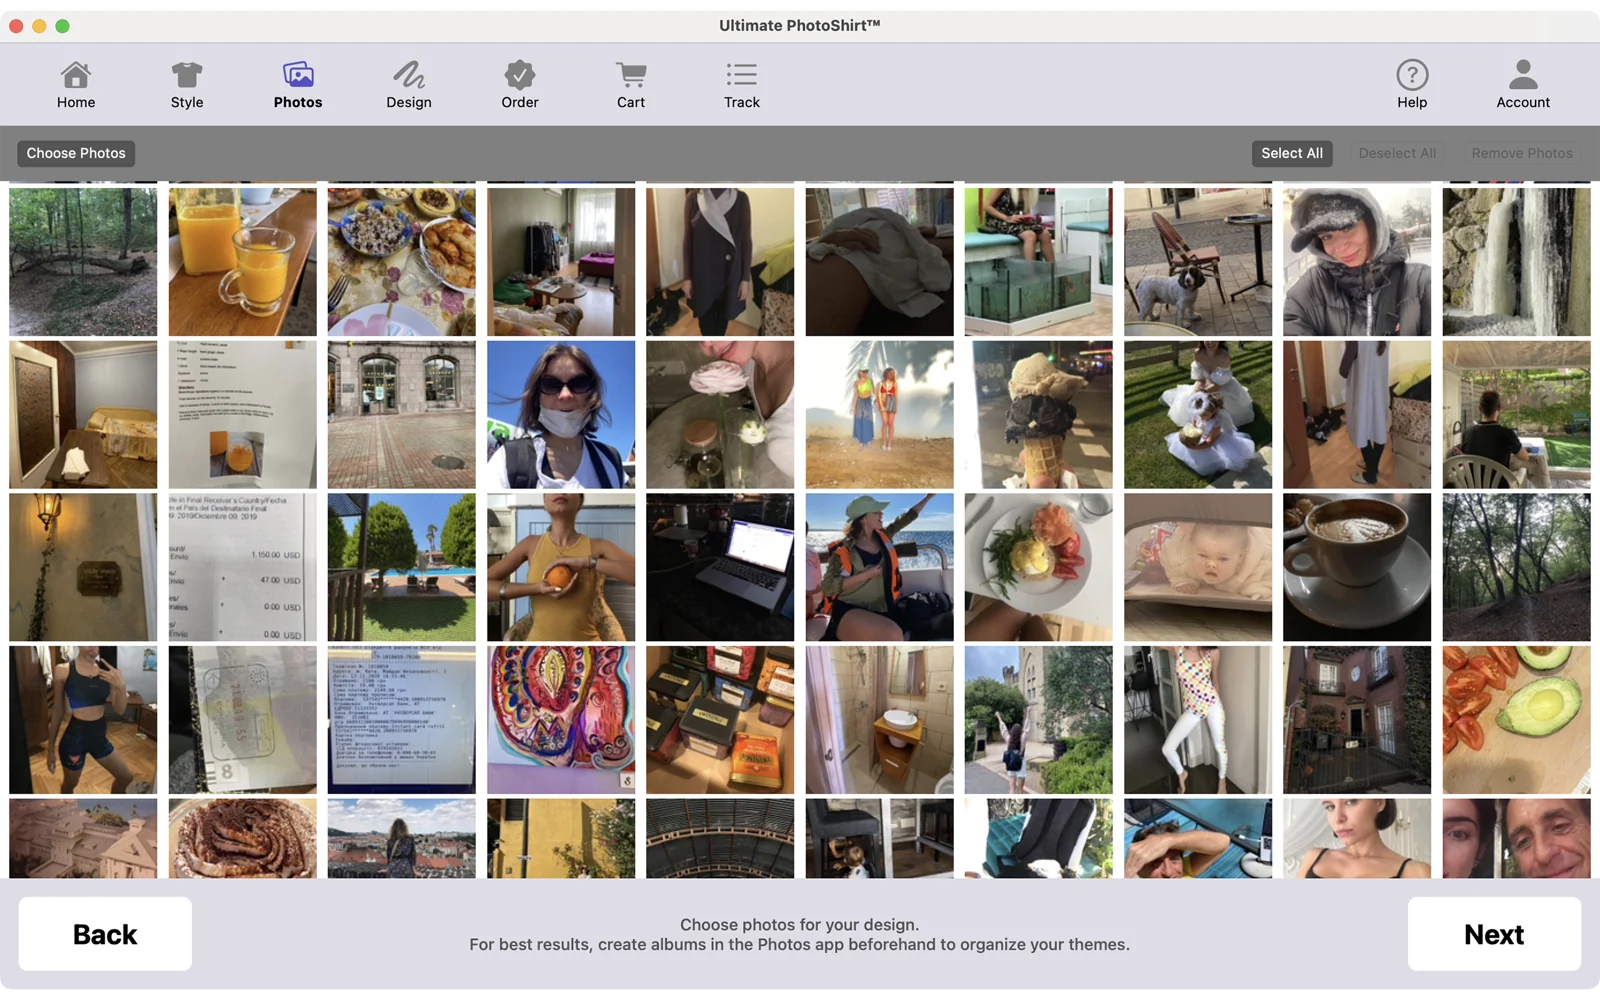Choose the colorful abstract painting photo
The image size is (1600, 1000).
tap(561, 720)
